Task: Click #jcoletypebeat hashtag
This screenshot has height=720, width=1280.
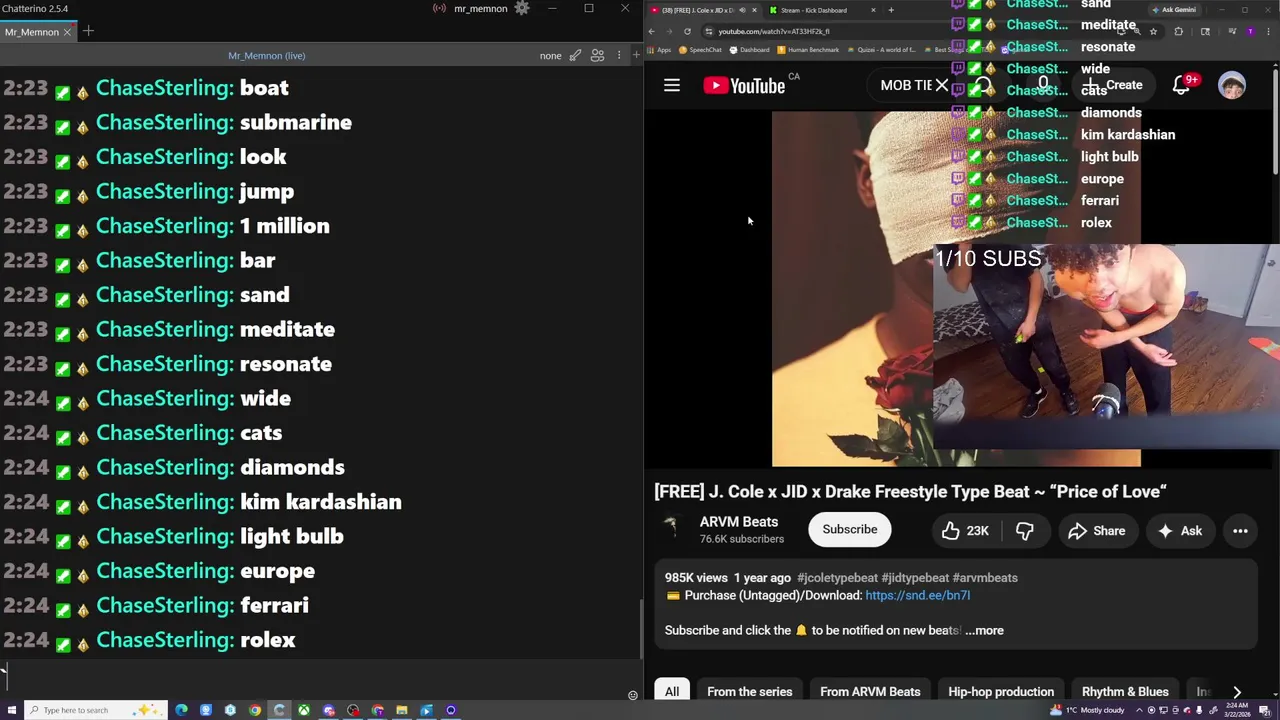Action: (x=837, y=577)
